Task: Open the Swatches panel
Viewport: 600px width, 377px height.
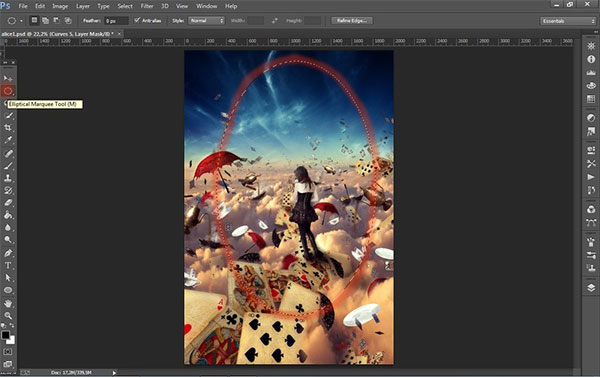Action: click(x=591, y=99)
